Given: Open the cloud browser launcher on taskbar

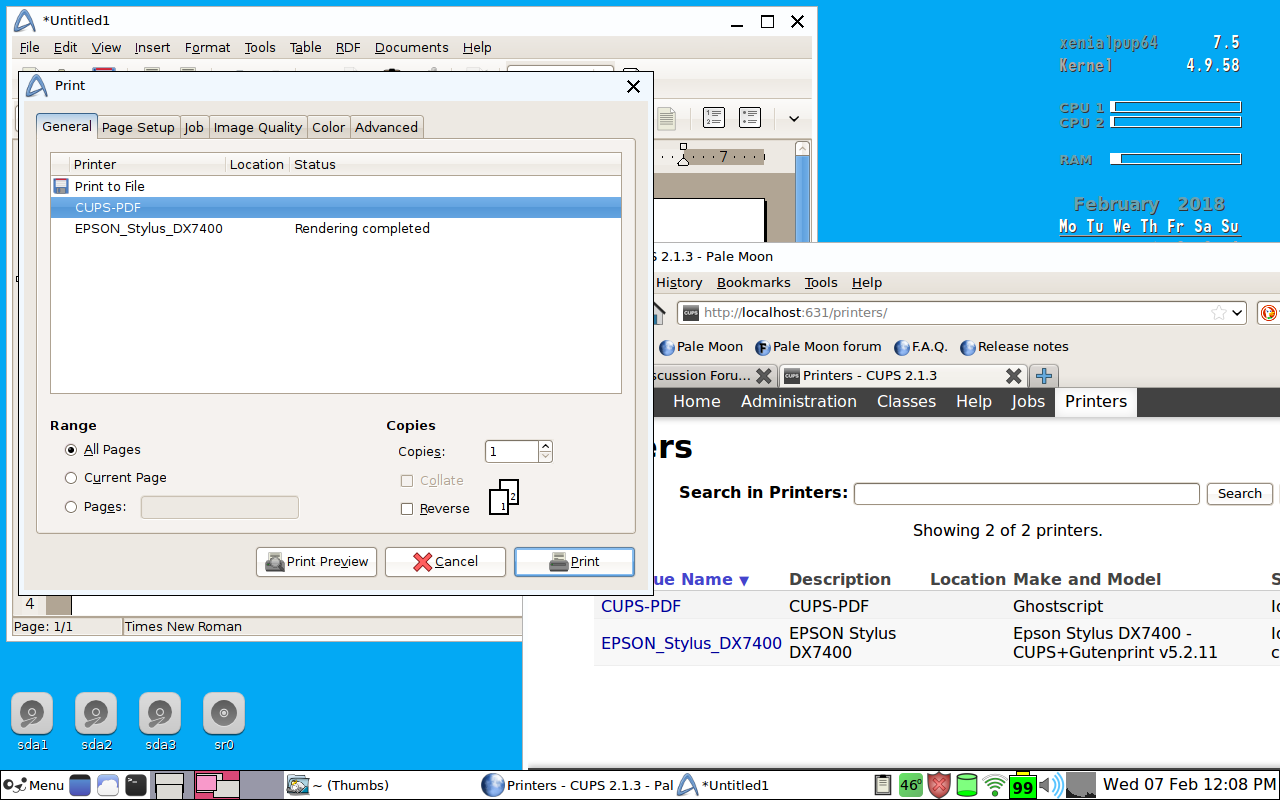Looking at the screenshot, I should click(x=108, y=785).
